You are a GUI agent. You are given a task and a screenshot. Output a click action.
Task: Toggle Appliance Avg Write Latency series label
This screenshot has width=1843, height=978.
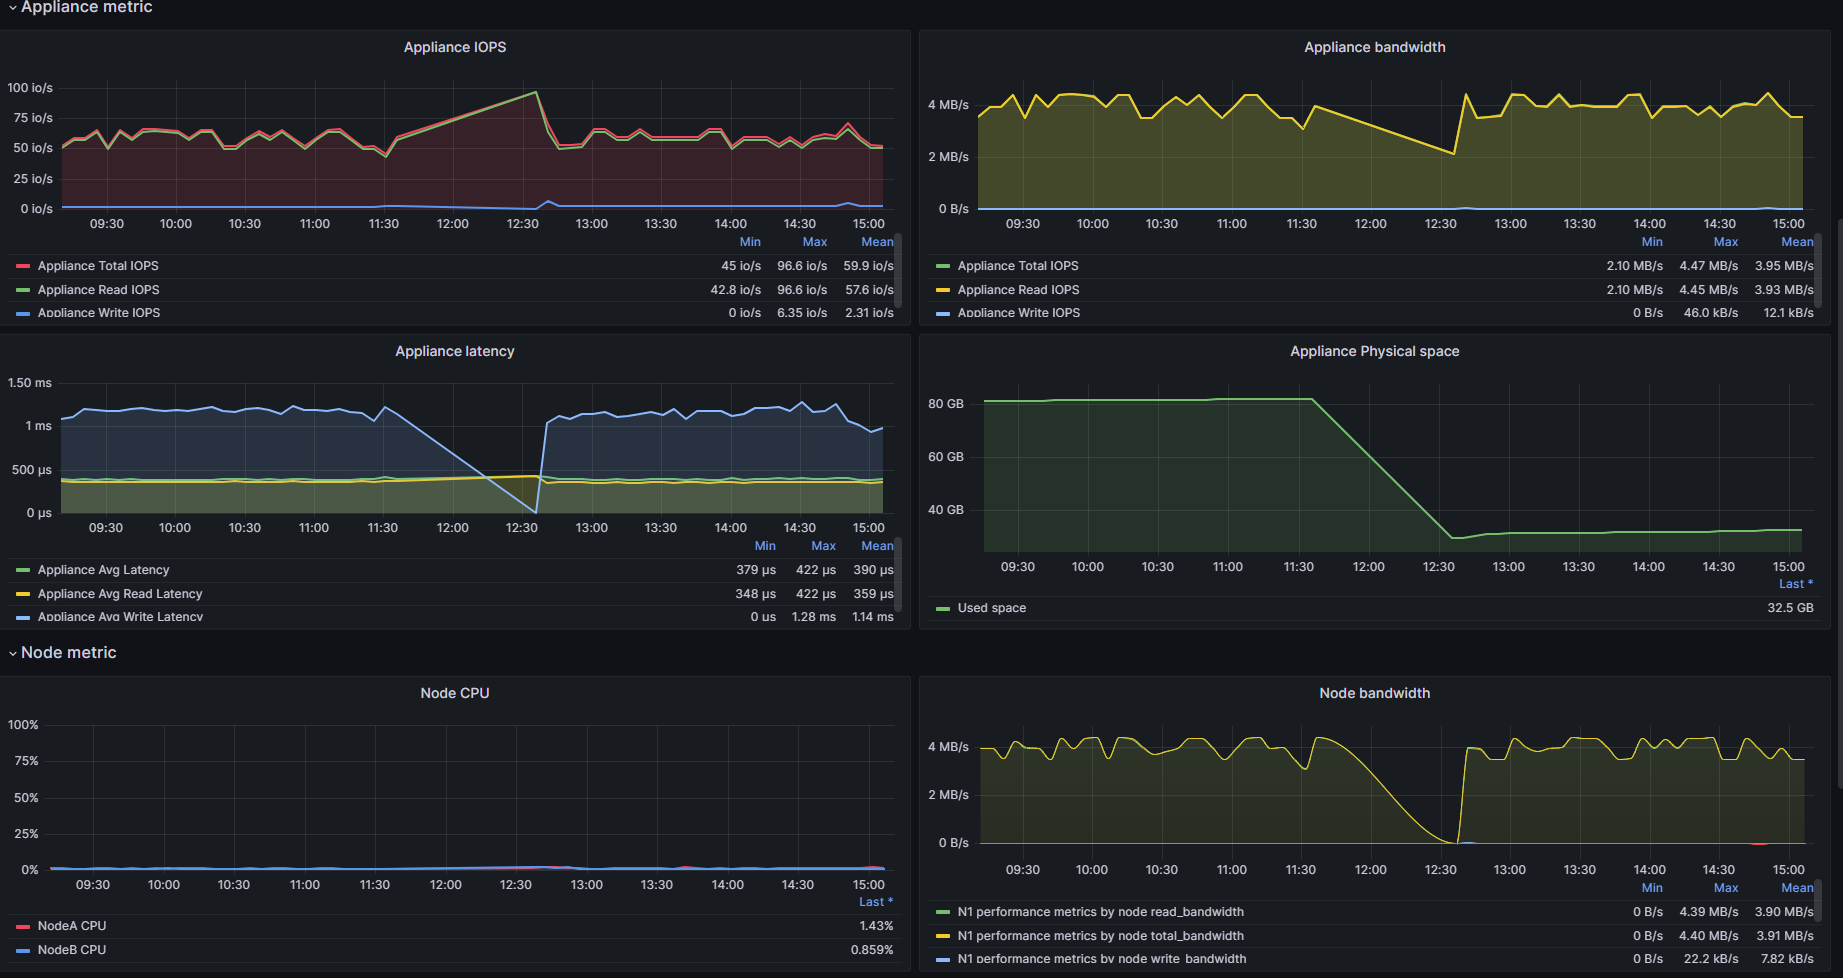[x=120, y=617]
